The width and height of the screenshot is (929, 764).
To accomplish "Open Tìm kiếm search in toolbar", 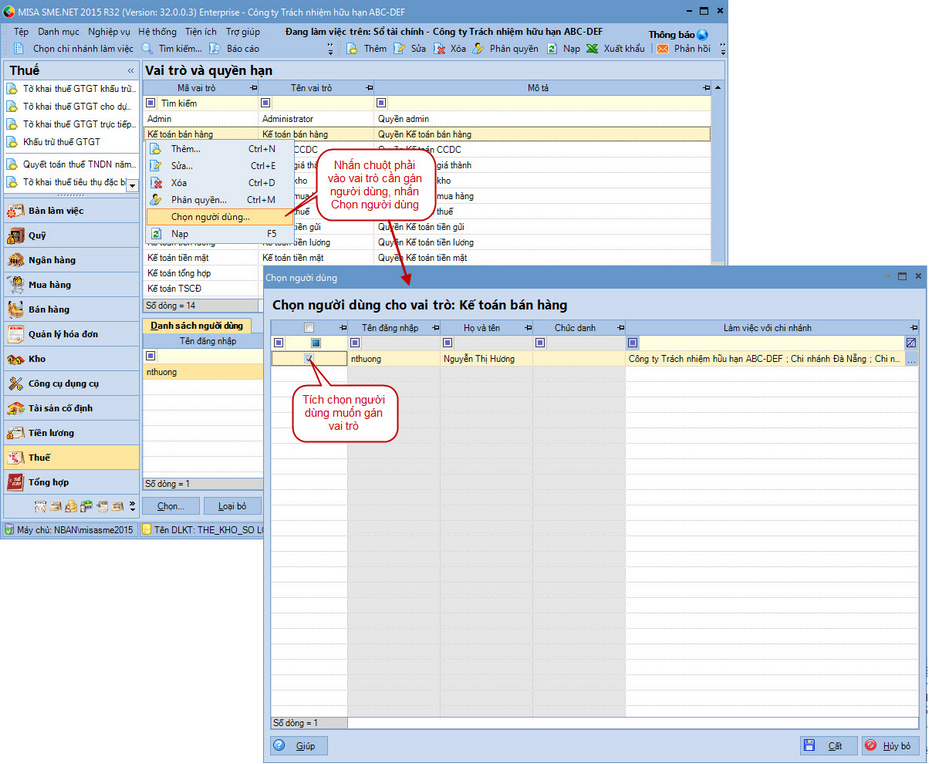I will click(x=172, y=49).
